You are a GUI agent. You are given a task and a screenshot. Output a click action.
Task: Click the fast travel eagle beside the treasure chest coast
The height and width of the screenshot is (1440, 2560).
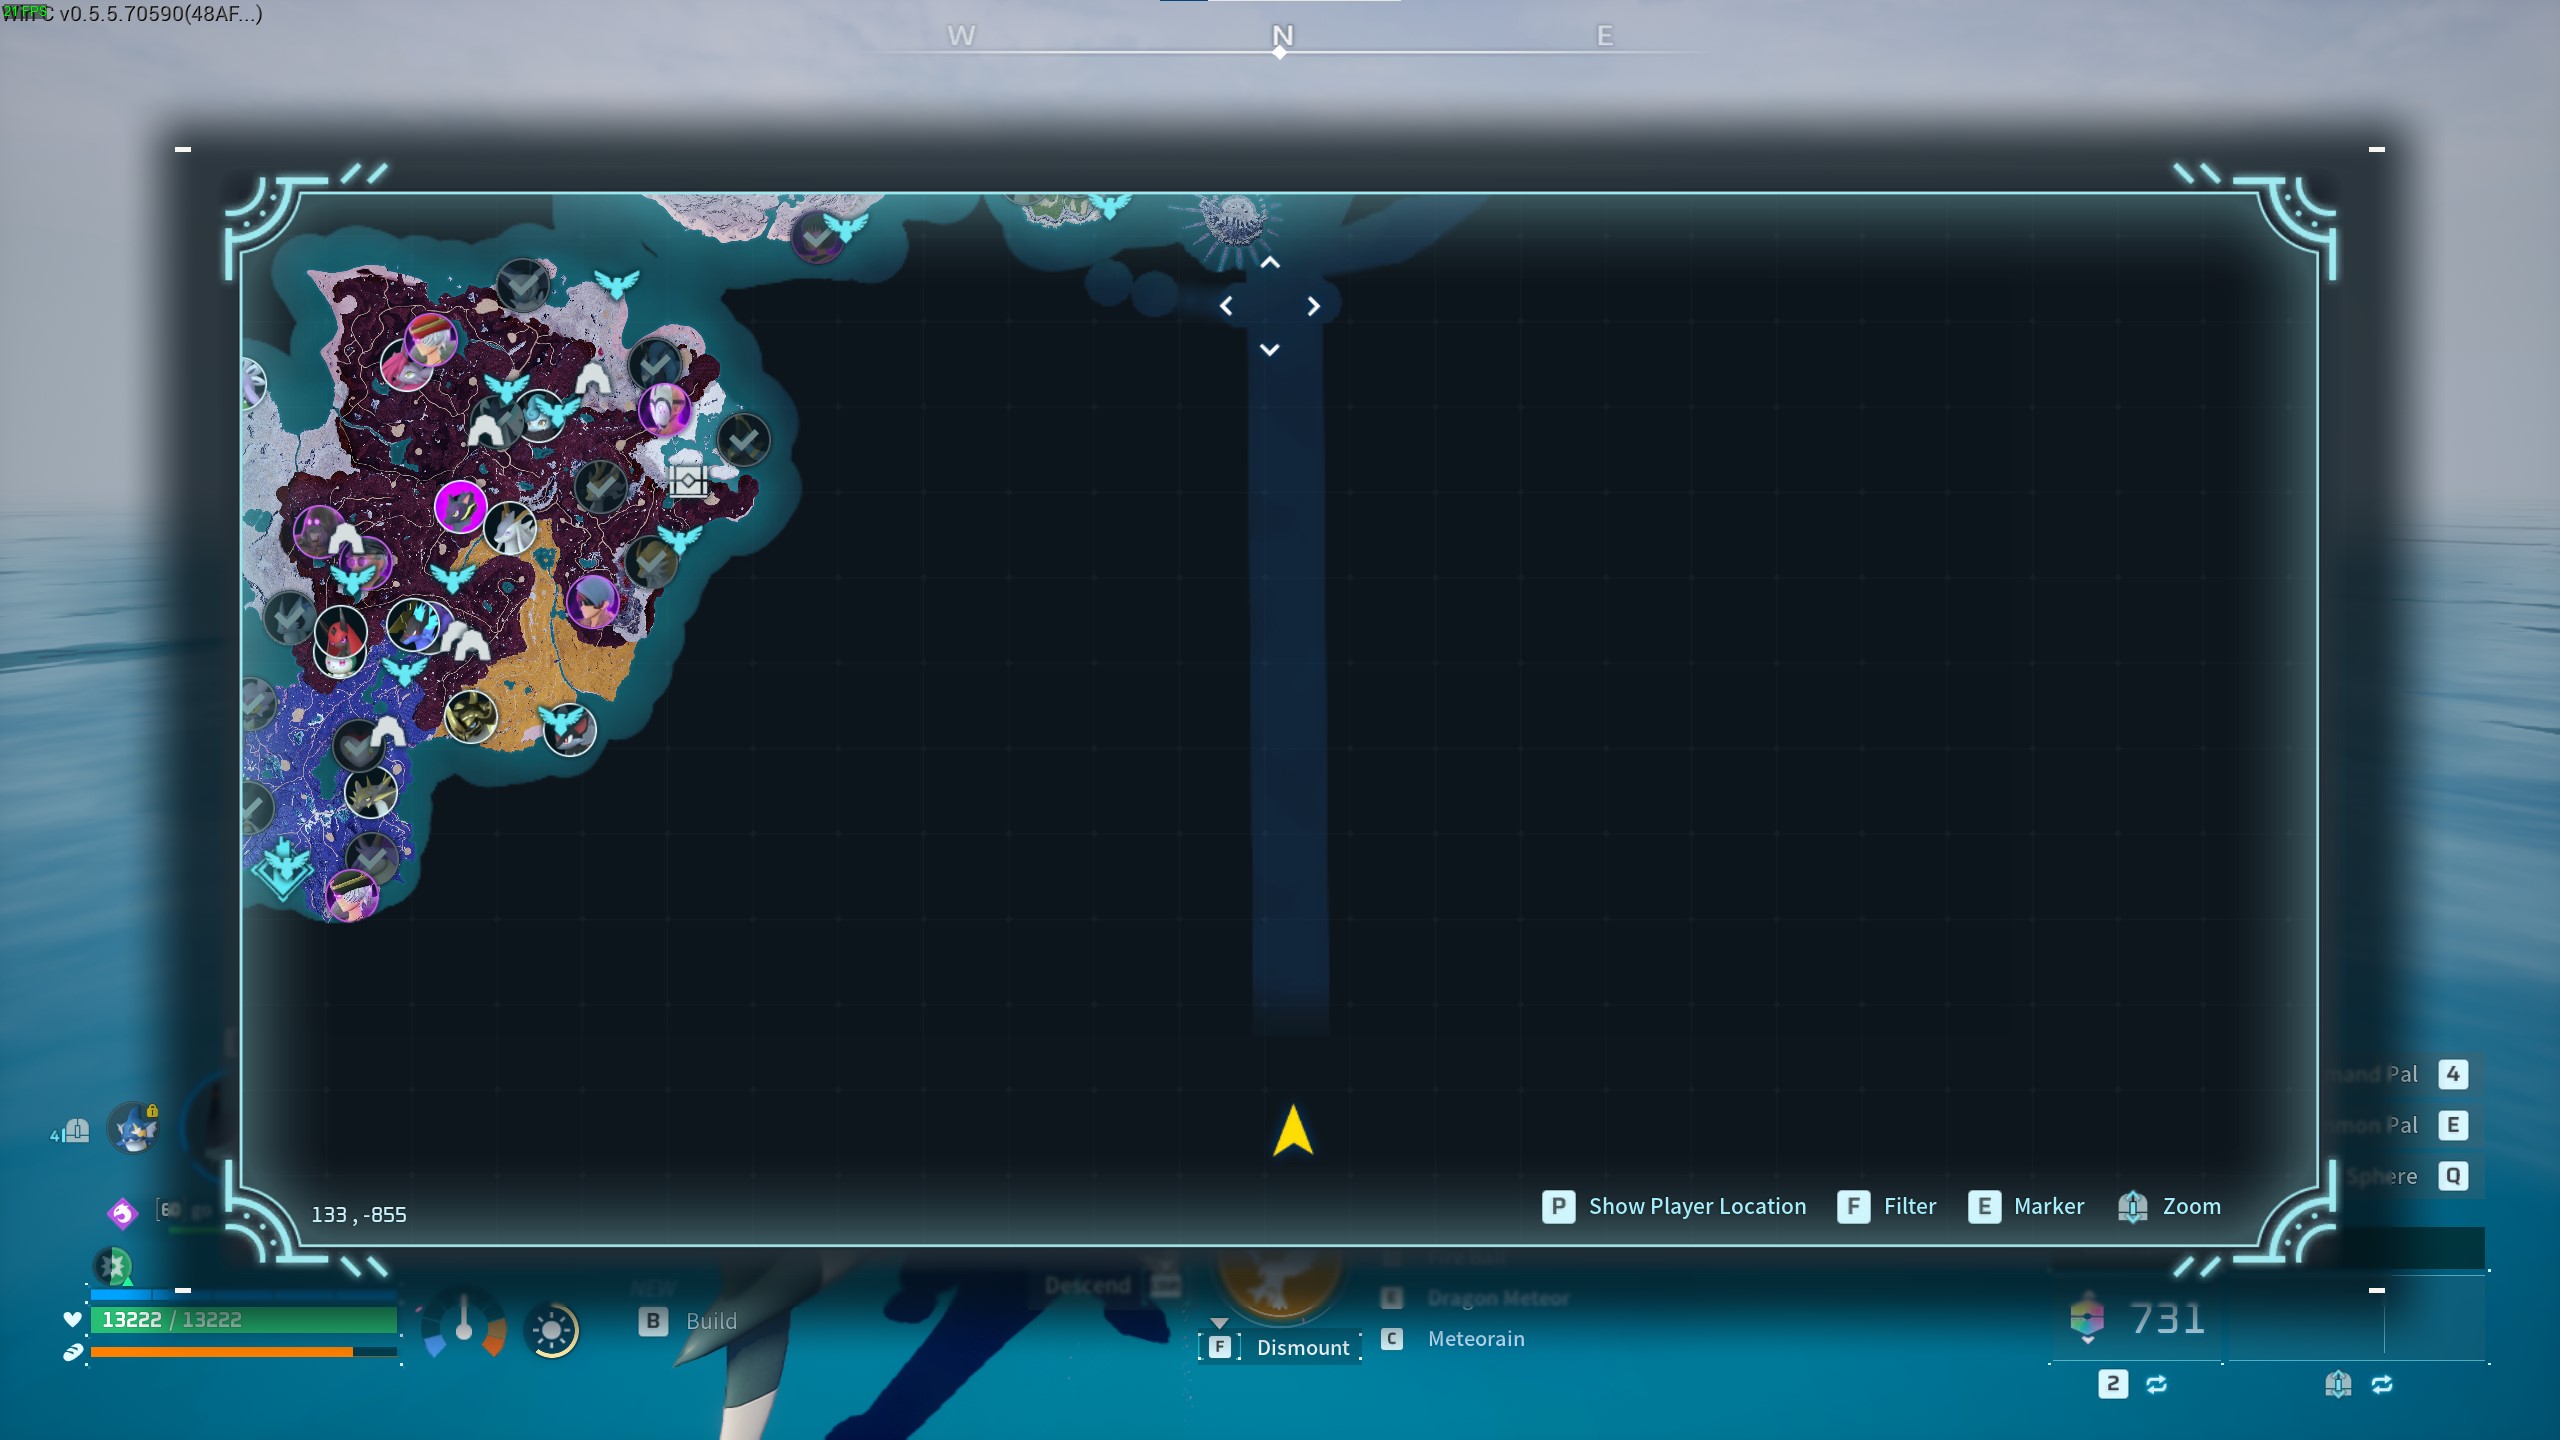tap(679, 540)
